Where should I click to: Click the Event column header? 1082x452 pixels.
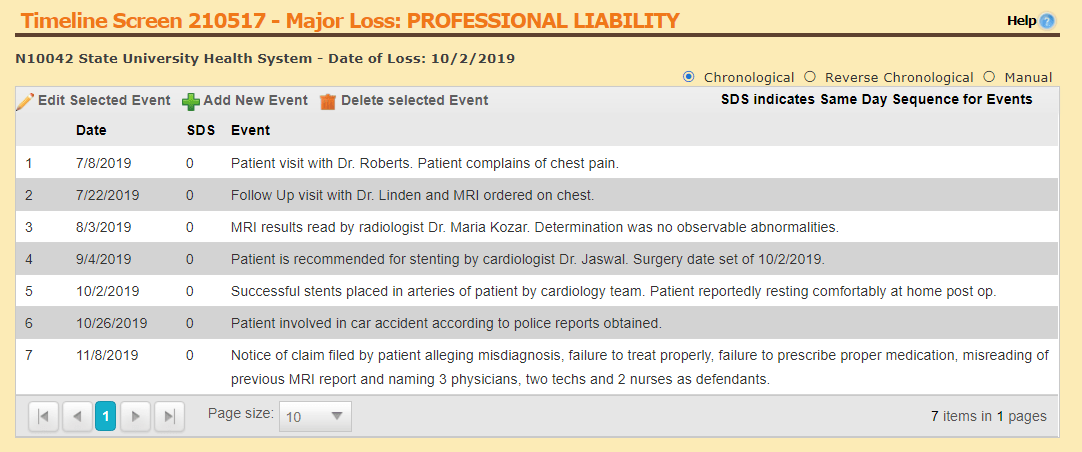tap(250, 130)
